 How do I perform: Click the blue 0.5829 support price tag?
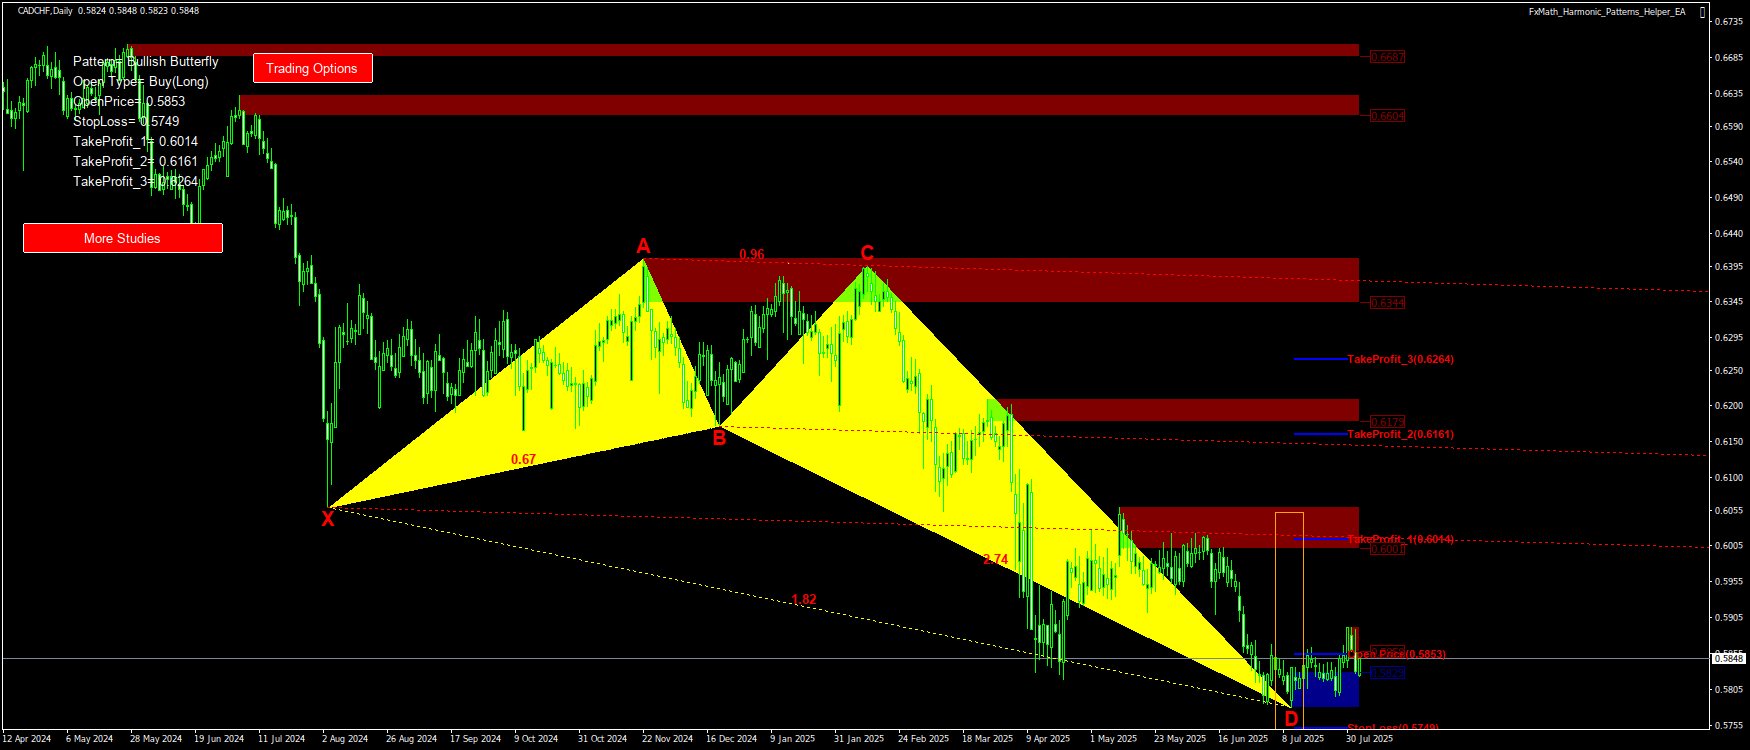(x=1387, y=673)
